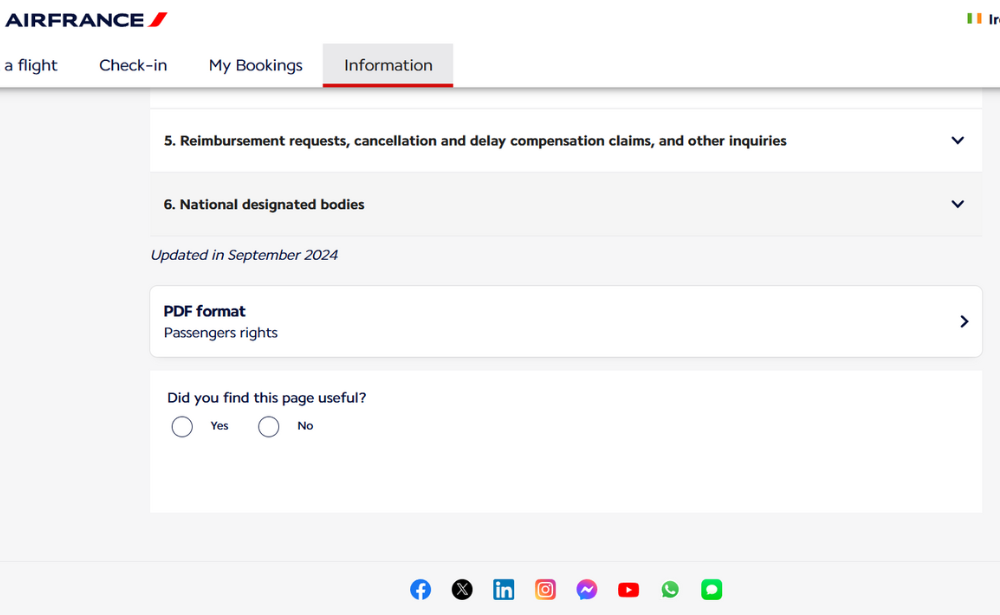Expand the National designated bodies chevron

tap(957, 204)
